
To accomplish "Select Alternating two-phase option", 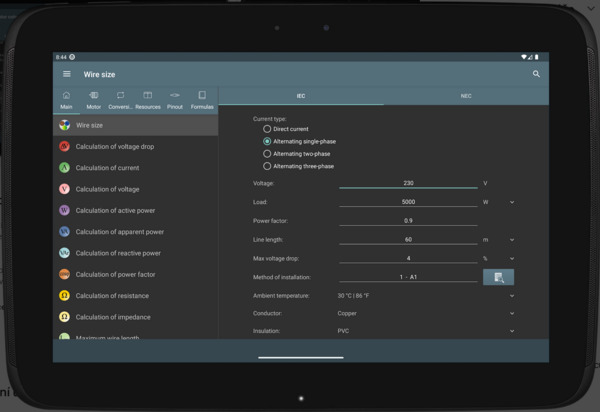I will (x=267, y=154).
